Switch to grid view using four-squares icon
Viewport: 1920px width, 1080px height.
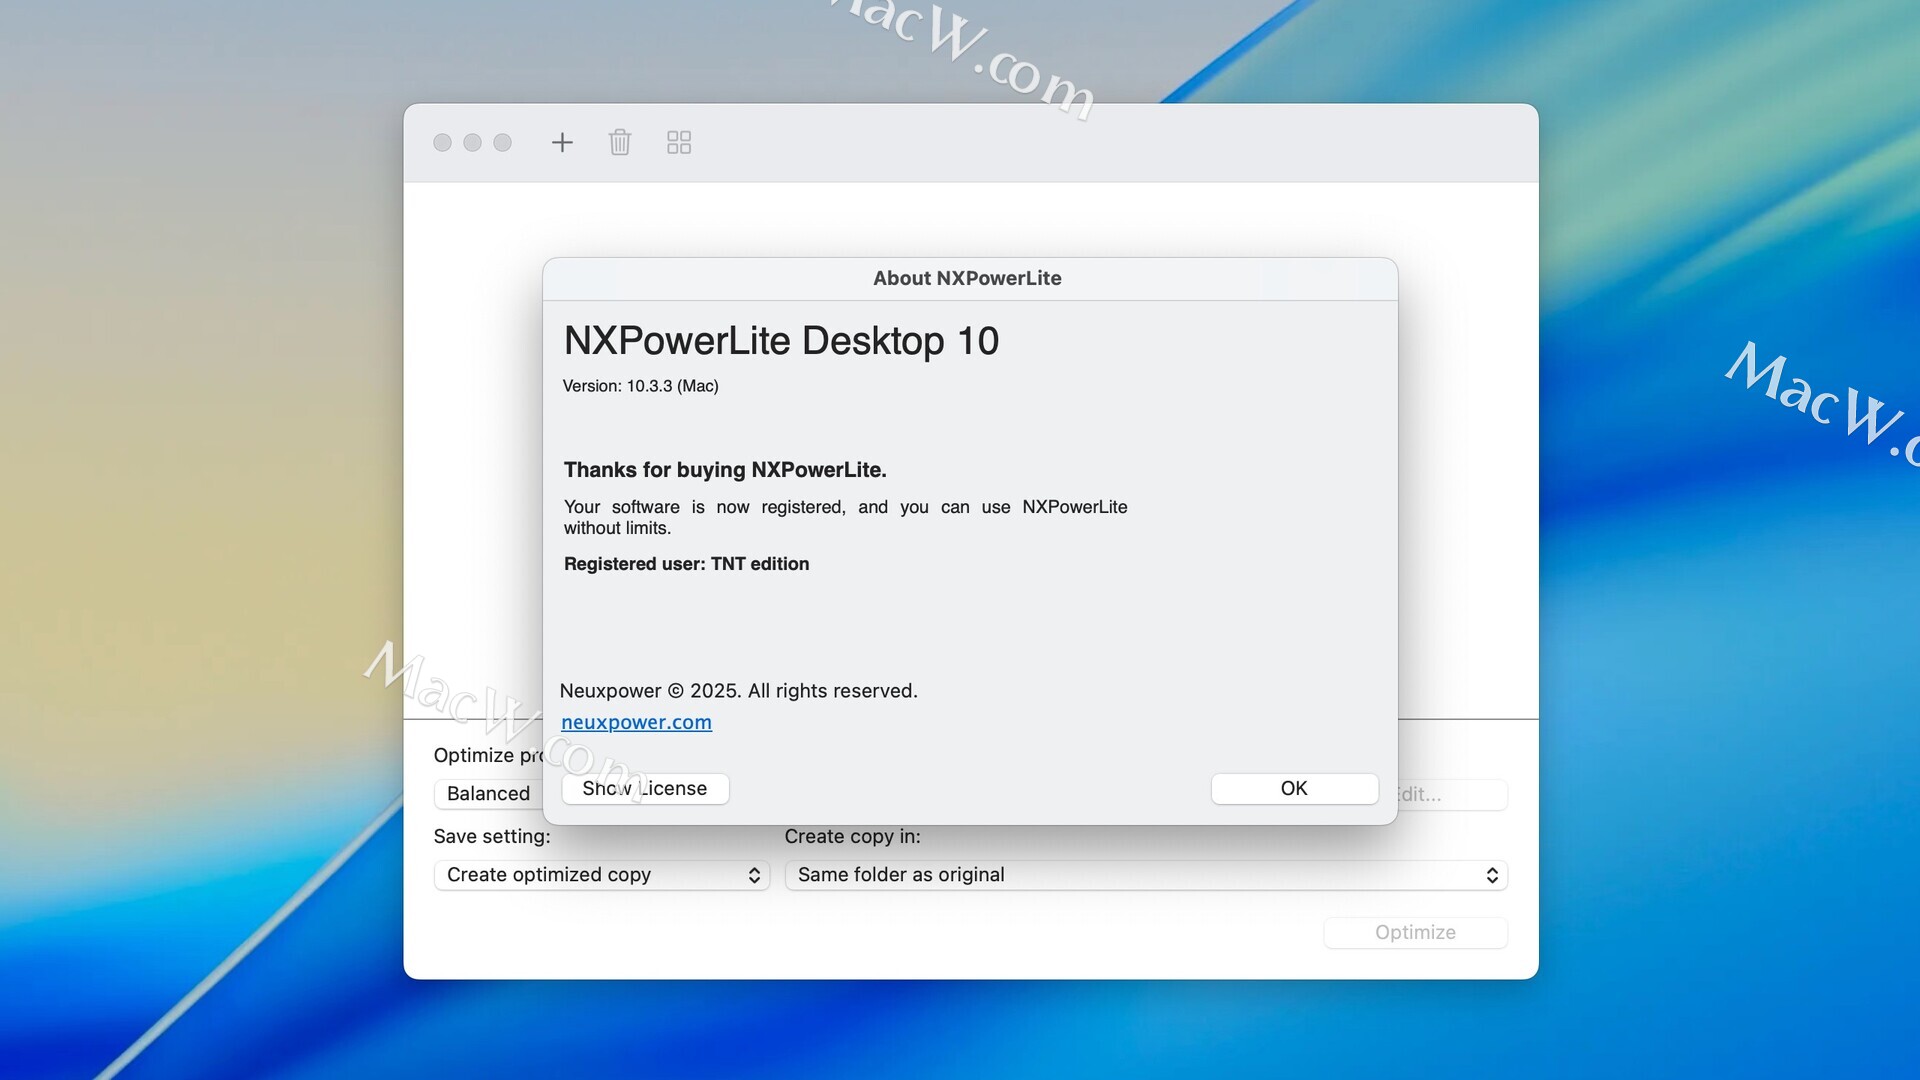(679, 142)
